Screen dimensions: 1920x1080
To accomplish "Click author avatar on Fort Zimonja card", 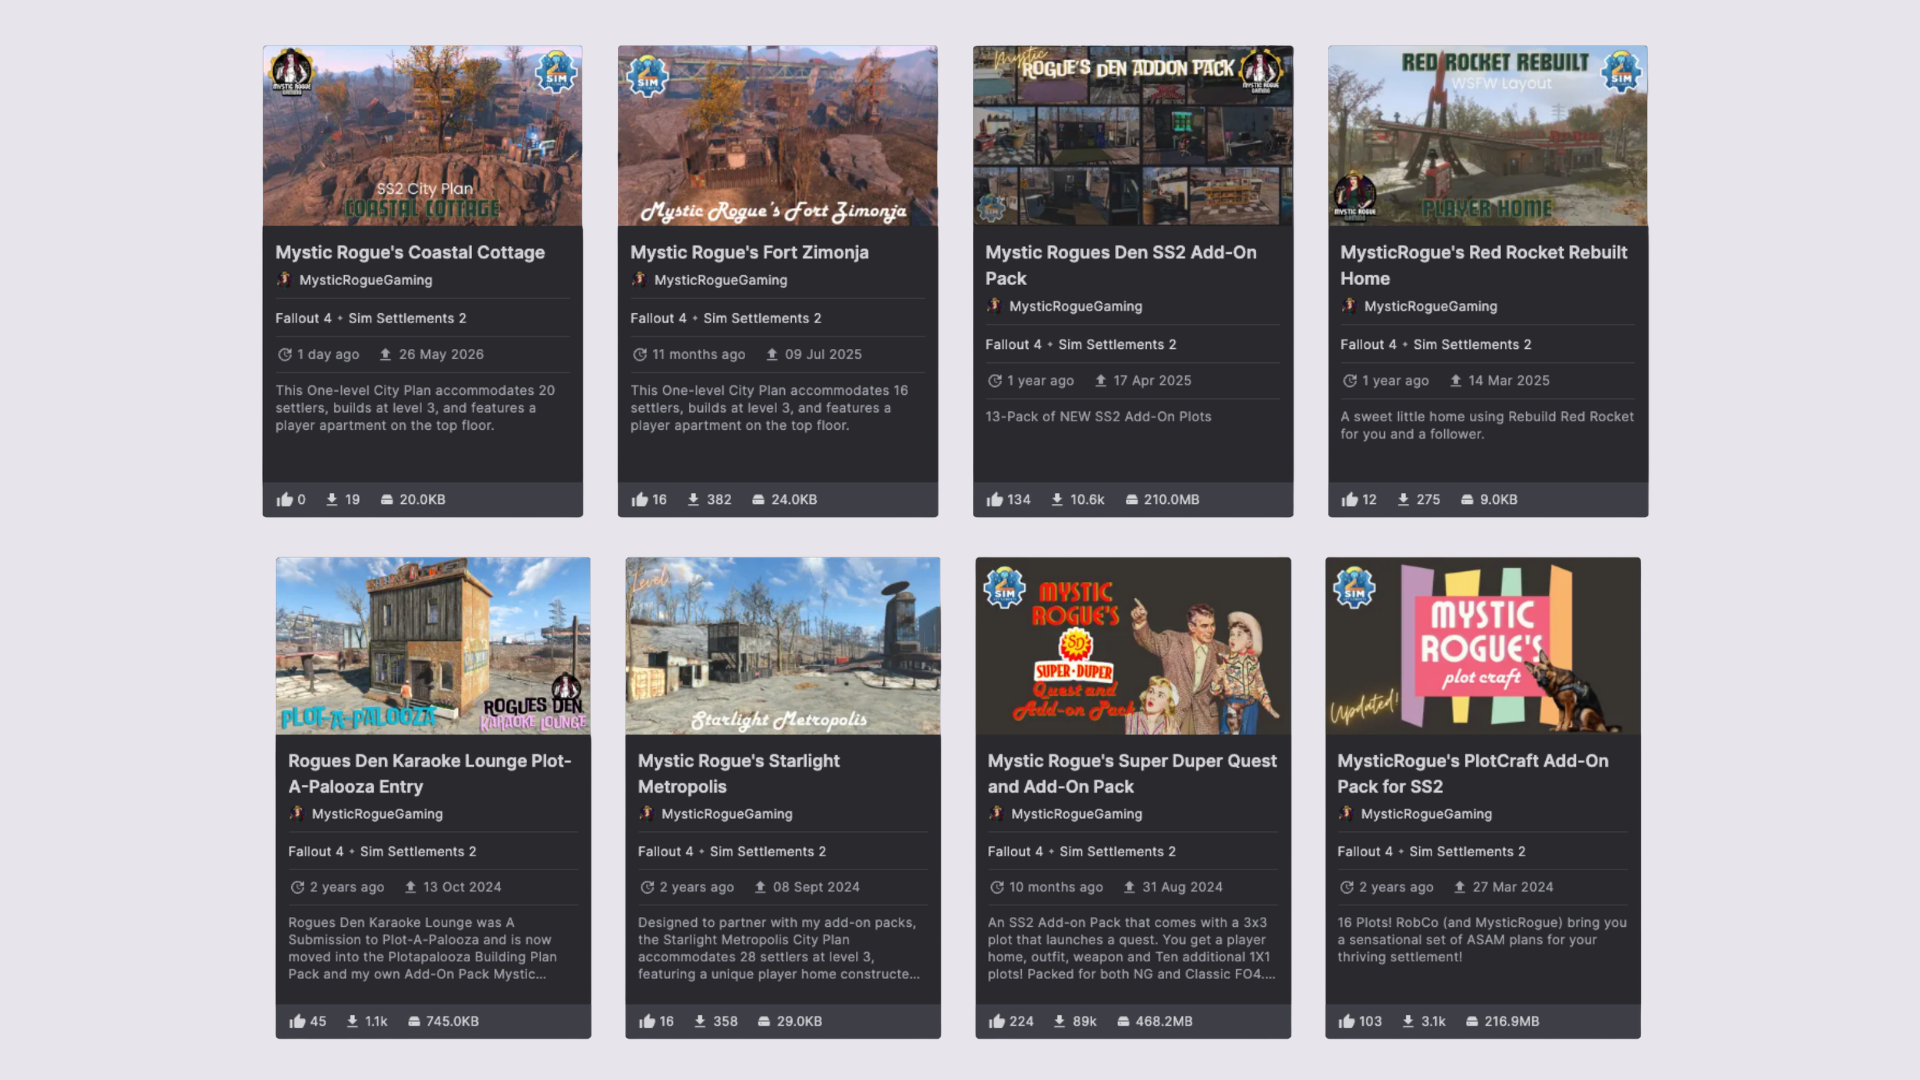I will pyautogui.click(x=639, y=280).
